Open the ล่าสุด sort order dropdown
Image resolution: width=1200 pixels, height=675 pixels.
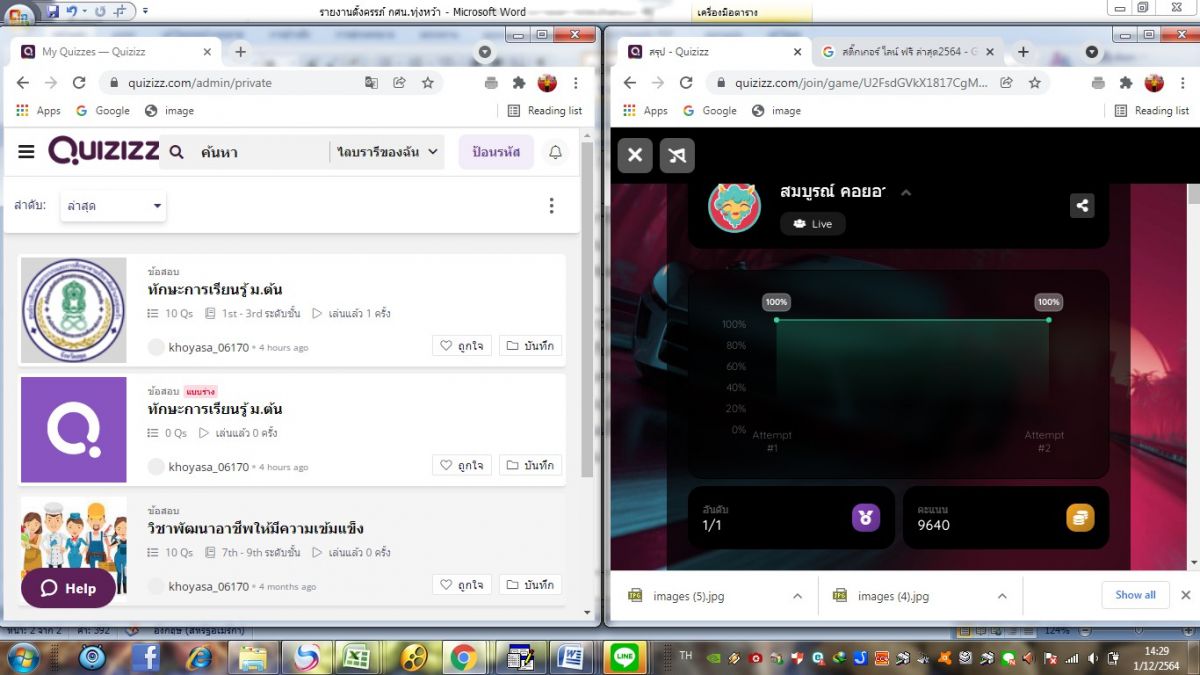click(113, 206)
